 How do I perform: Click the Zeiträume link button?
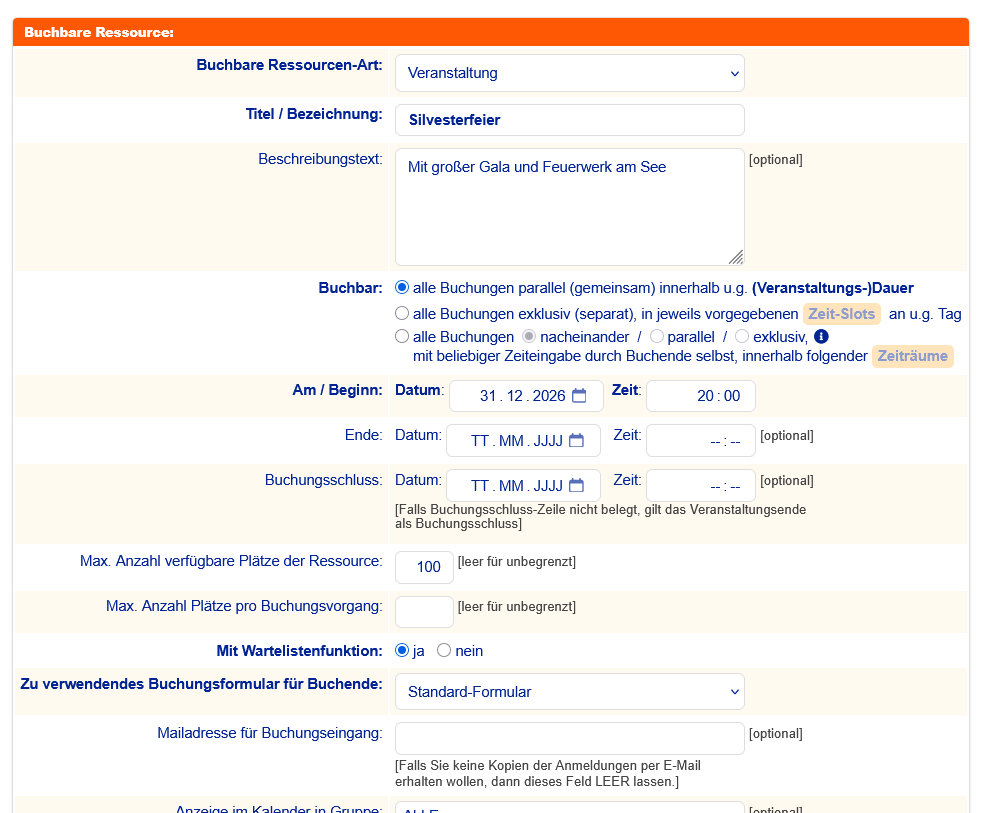click(912, 356)
